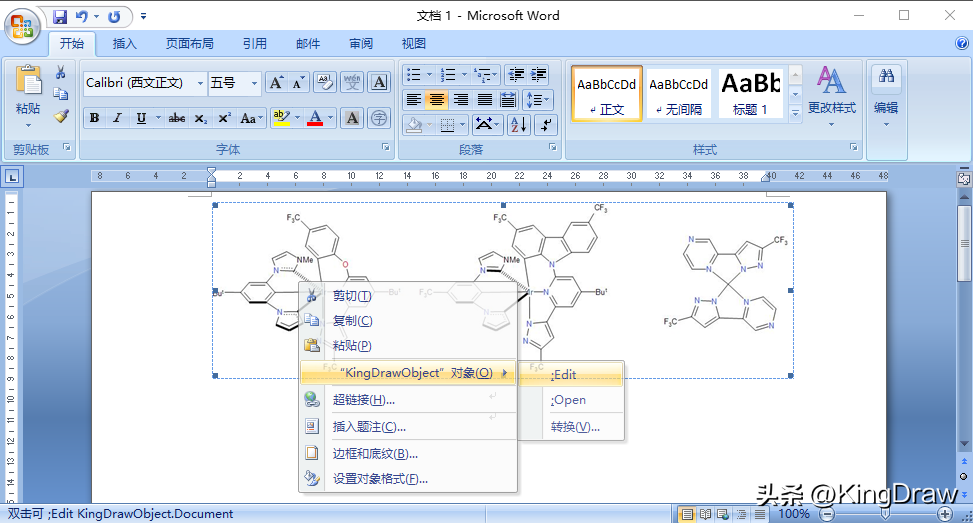The width and height of the screenshot is (973, 523).
Task: Toggle subscript x₂ formatting
Action: [x=200, y=118]
